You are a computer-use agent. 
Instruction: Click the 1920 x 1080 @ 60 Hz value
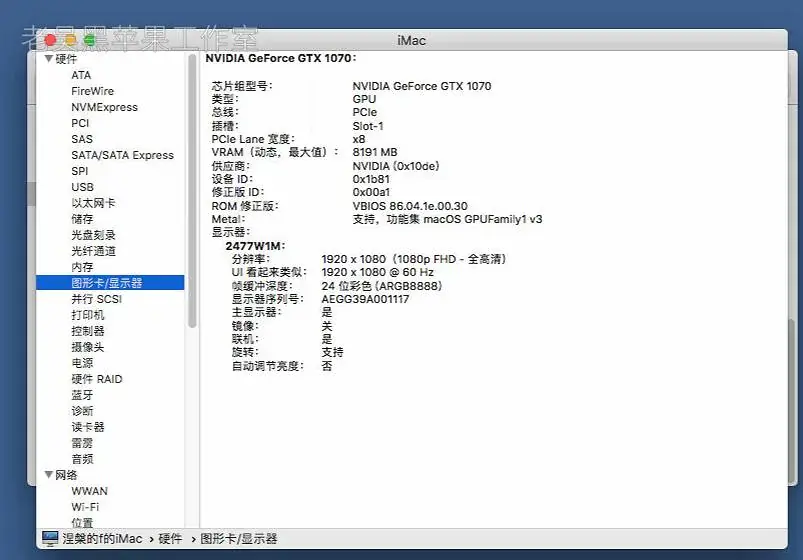(377, 273)
